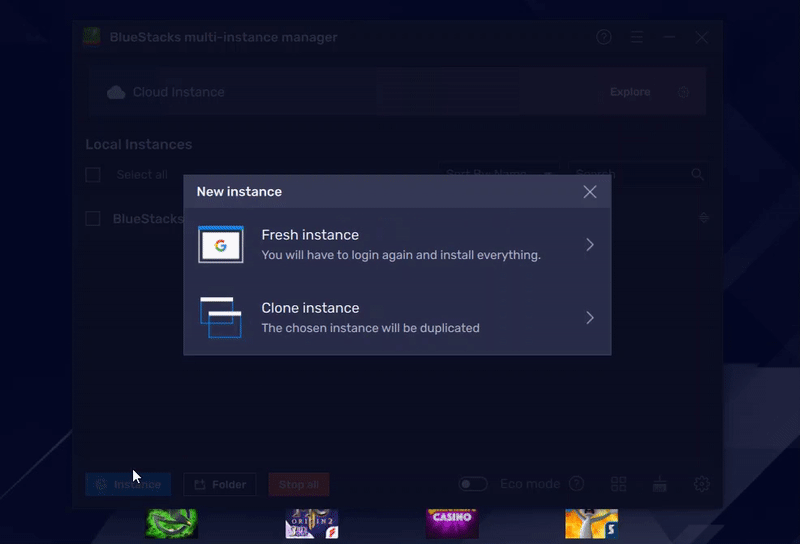This screenshot has width=800, height=544.
Task: Click the Cloud Instance cloud icon
Action: 116,92
